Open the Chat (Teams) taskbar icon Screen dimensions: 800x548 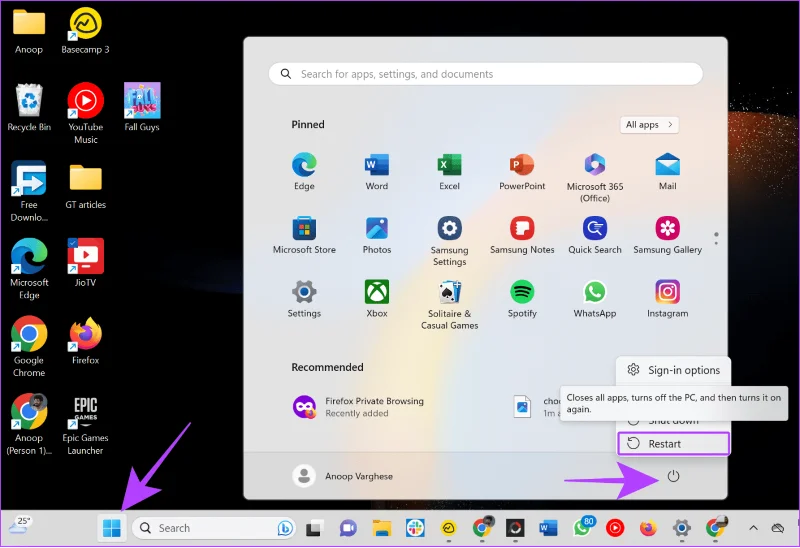click(x=348, y=528)
